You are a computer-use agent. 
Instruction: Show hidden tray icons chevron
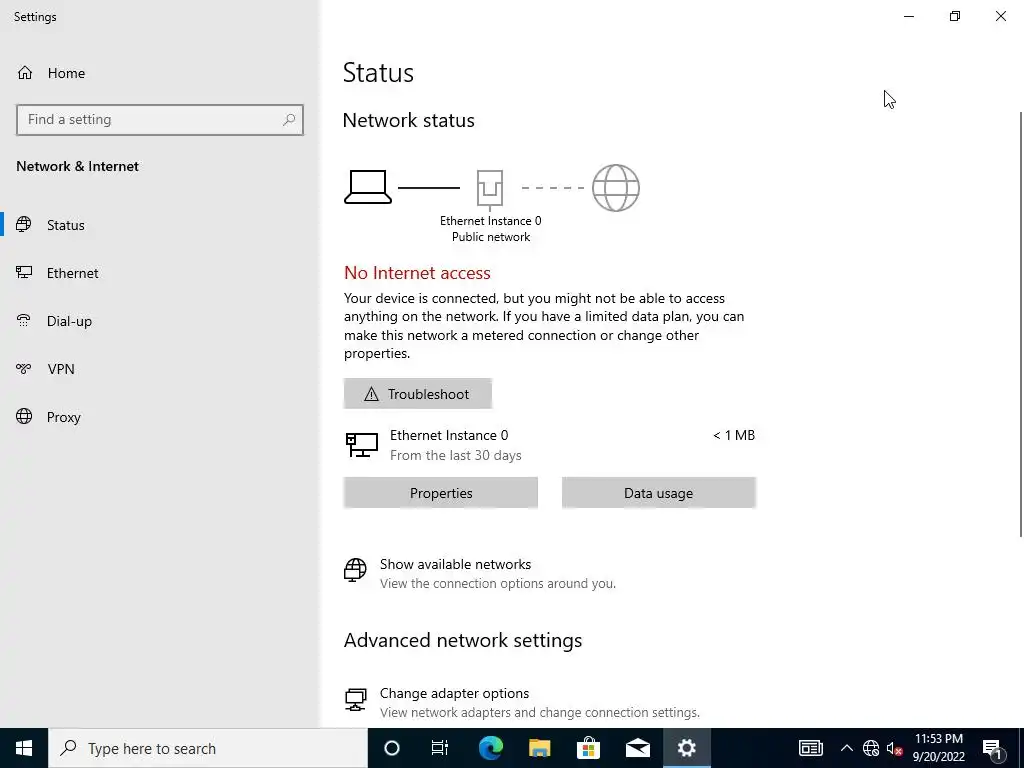coord(846,748)
